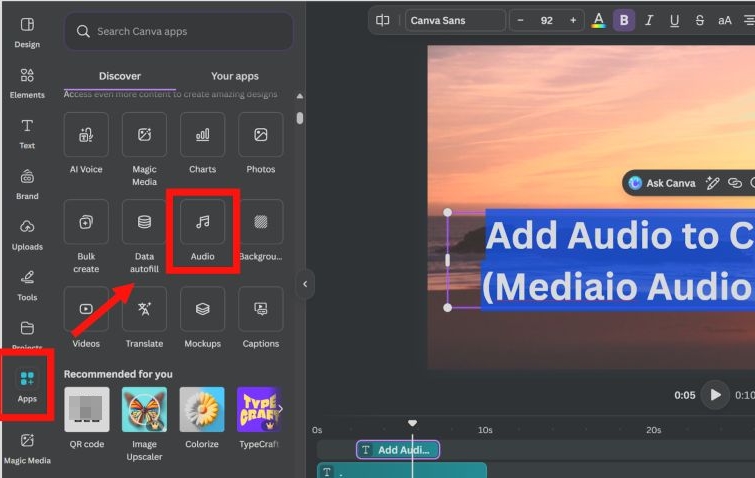This screenshot has height=478, width=755.
Task: Decrease font size with minus button
Action: [520, 21]
